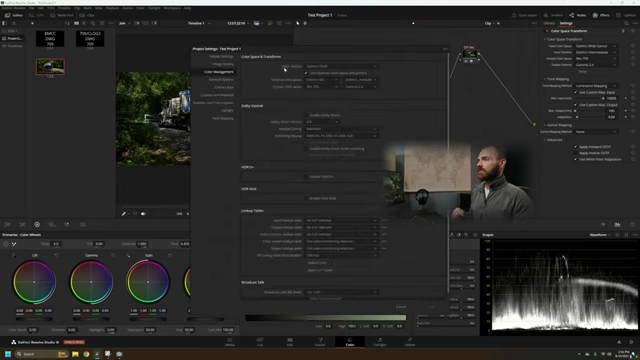Toggle Use separate color space and gamma

point(306,73)
